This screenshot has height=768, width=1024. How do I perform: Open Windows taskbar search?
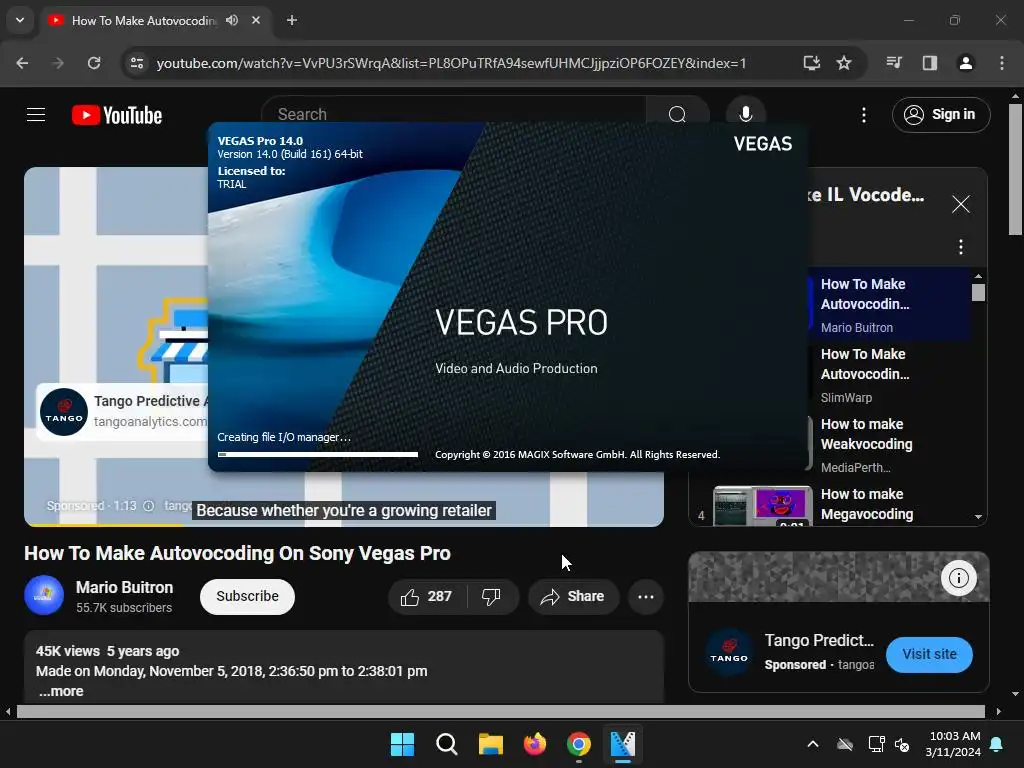point(447,744)
